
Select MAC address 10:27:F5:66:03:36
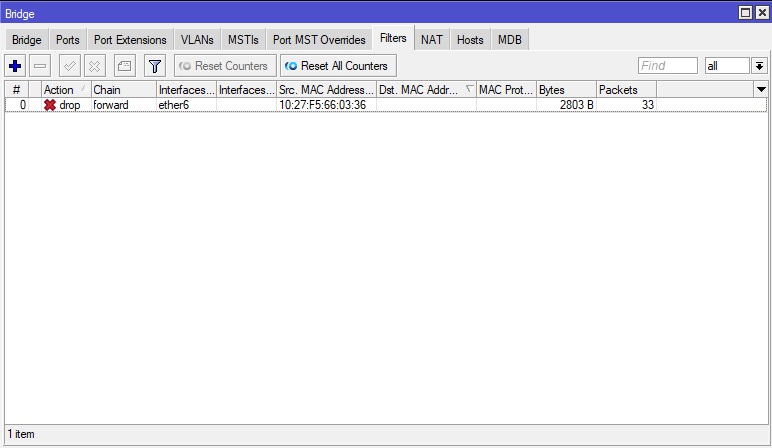pos(322,105)
